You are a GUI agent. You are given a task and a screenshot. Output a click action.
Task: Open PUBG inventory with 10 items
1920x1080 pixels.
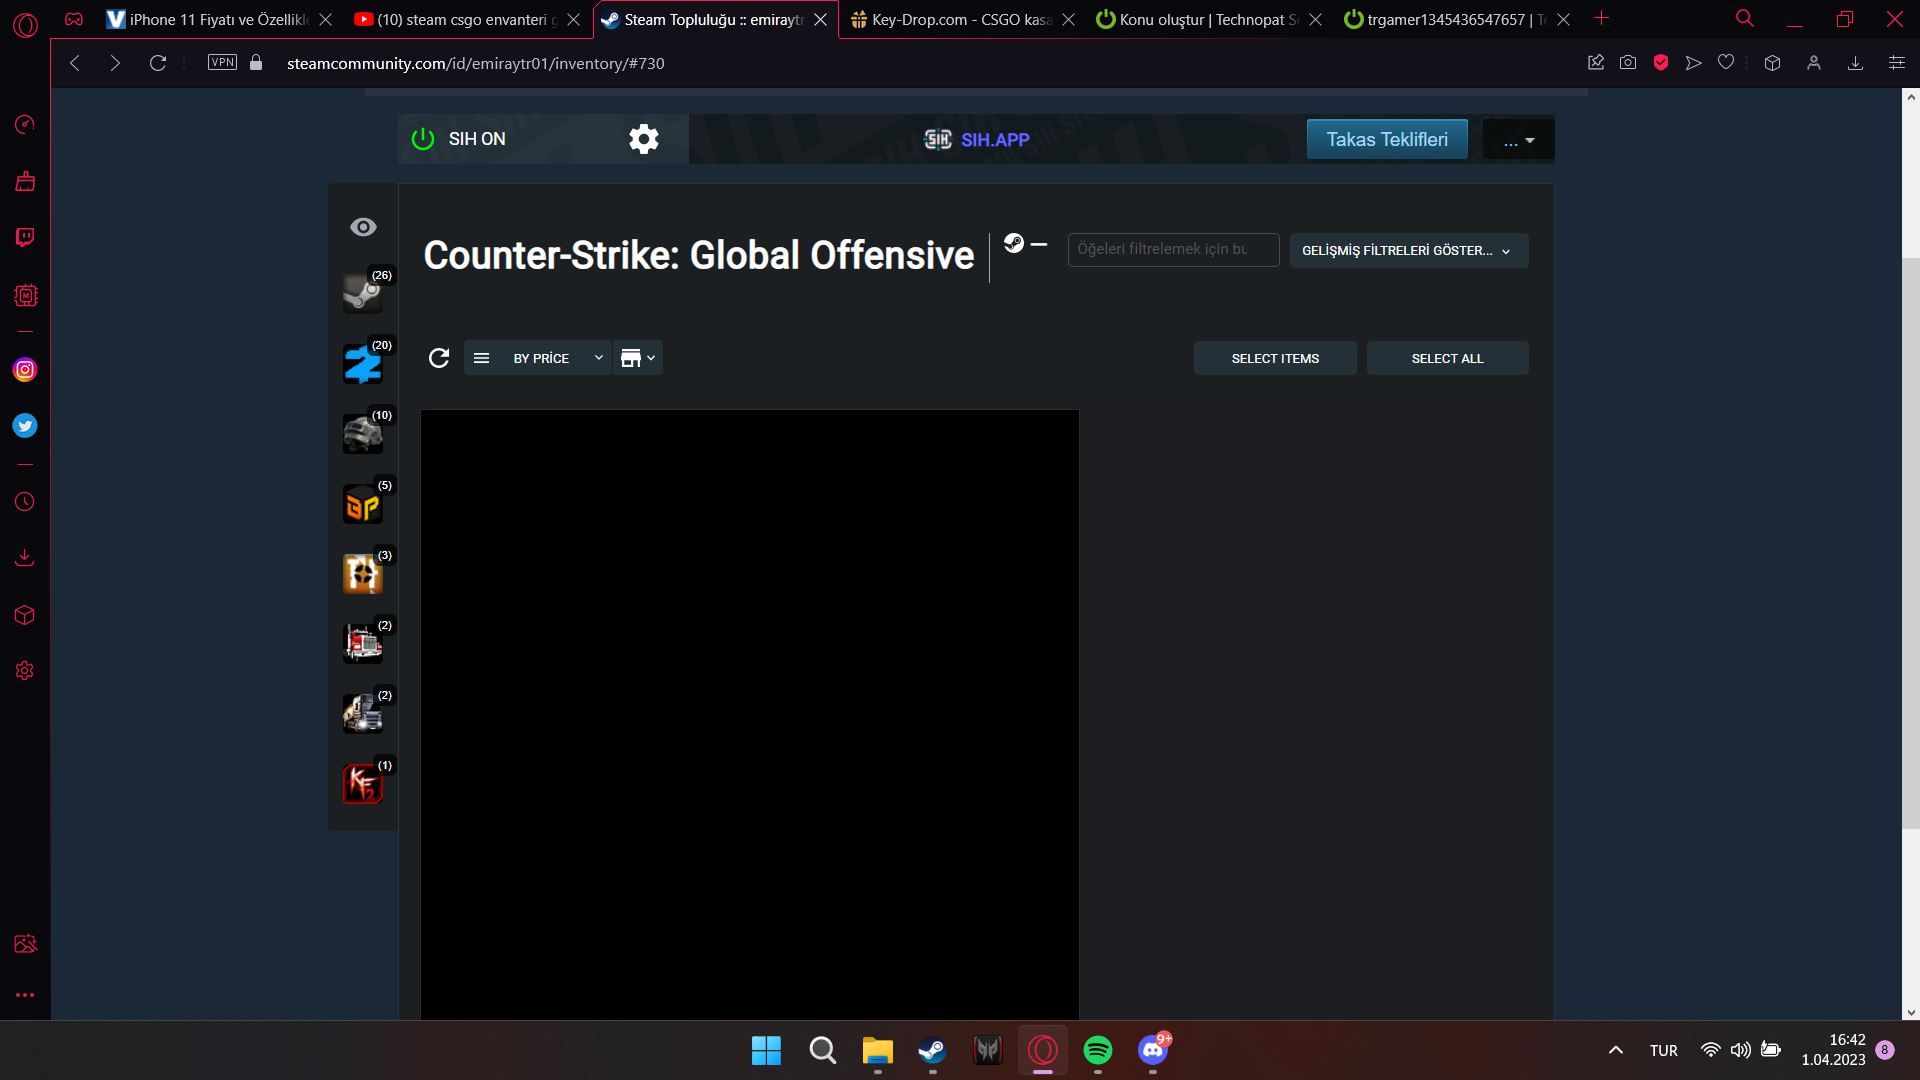pyautogui.click(x=363, y=434)
